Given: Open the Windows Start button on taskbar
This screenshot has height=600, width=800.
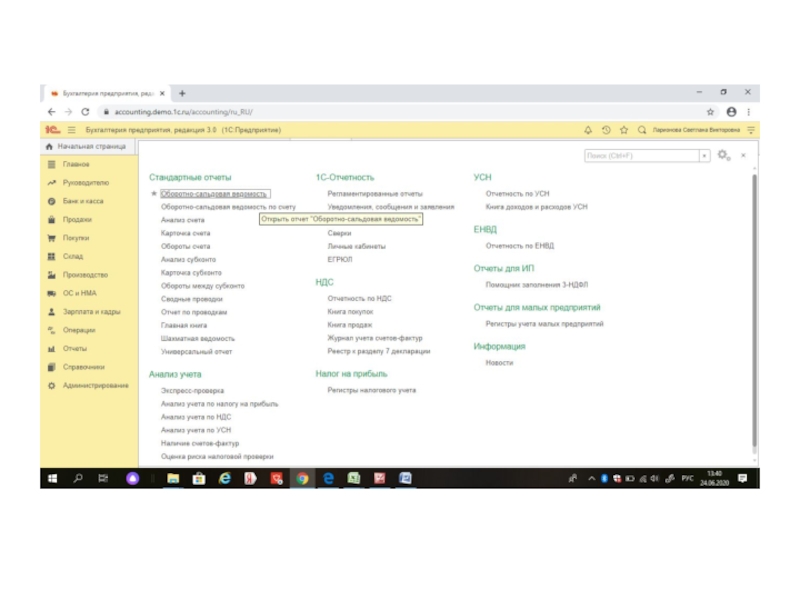Looking at the screenshot, I should point(52,479).
